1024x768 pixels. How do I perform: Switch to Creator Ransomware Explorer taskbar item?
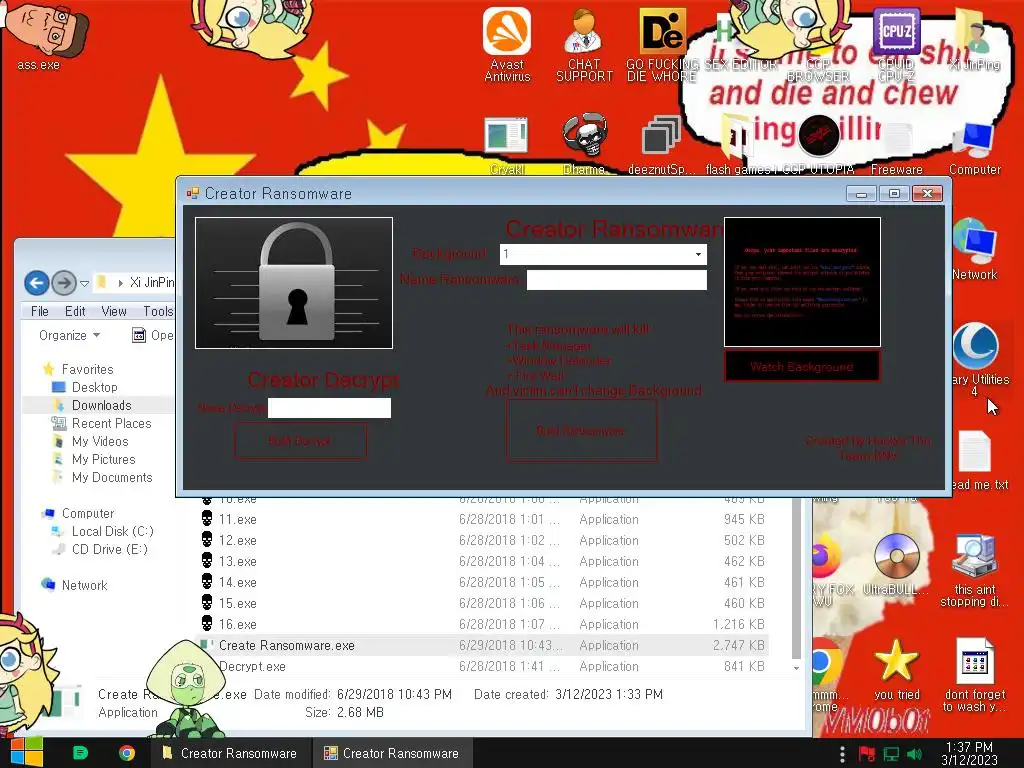[x=231, y=753]
